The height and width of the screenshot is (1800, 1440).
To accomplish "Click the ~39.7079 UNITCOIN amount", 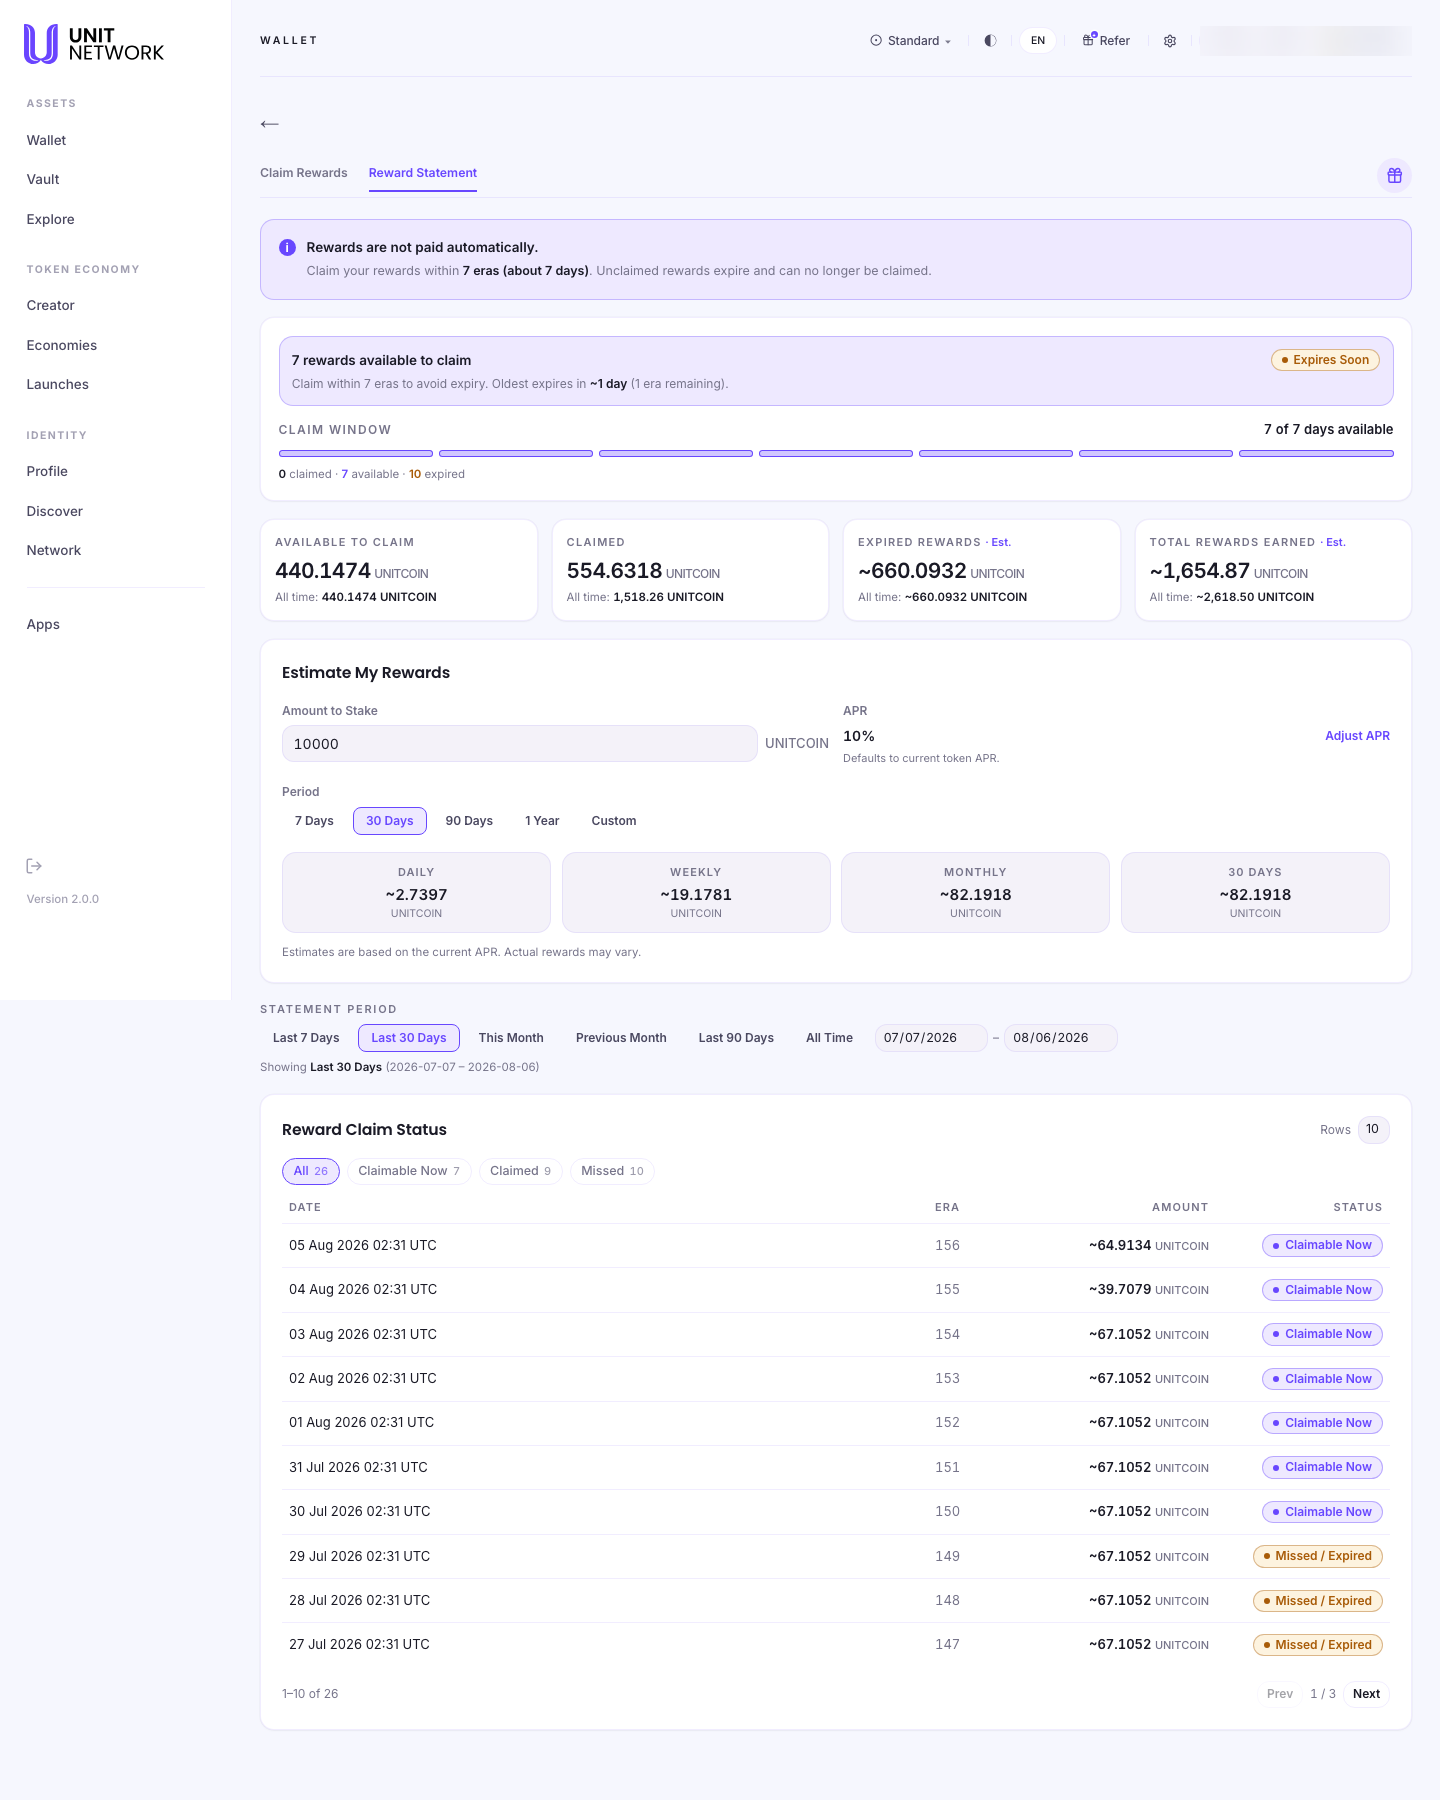I will point(1149,1290).
